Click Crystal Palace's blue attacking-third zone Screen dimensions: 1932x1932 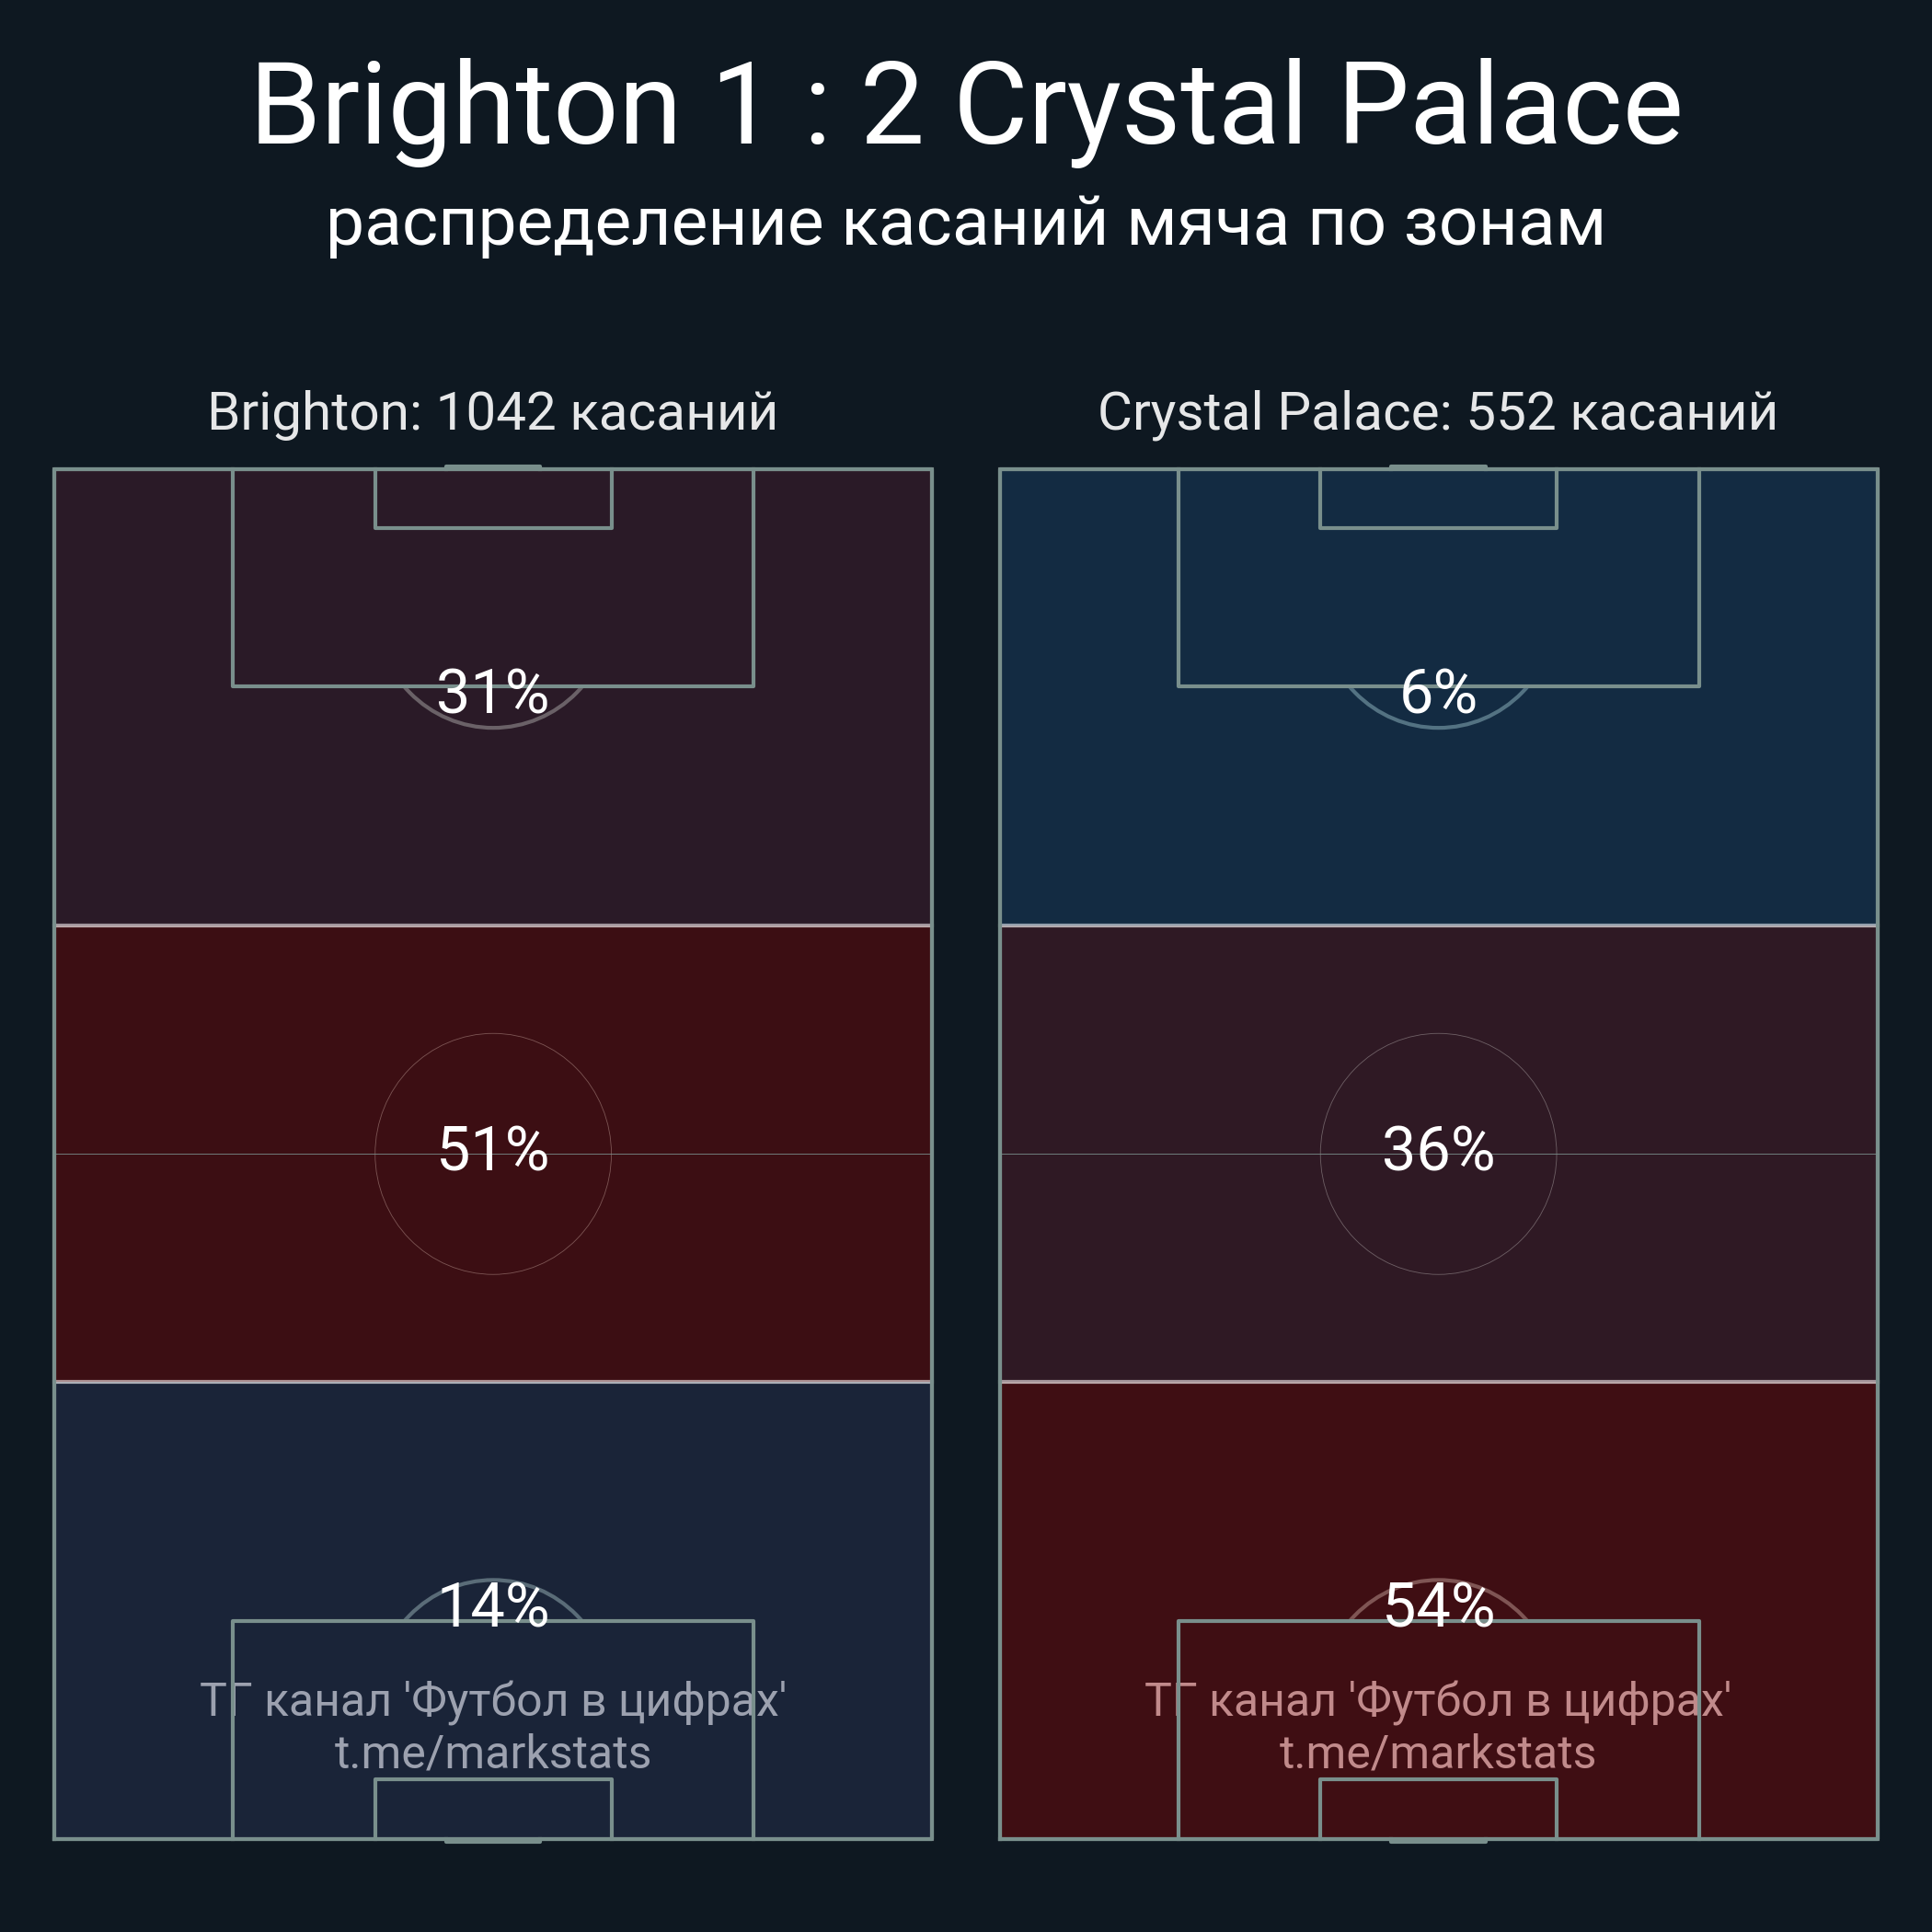tap(1438, 820)
